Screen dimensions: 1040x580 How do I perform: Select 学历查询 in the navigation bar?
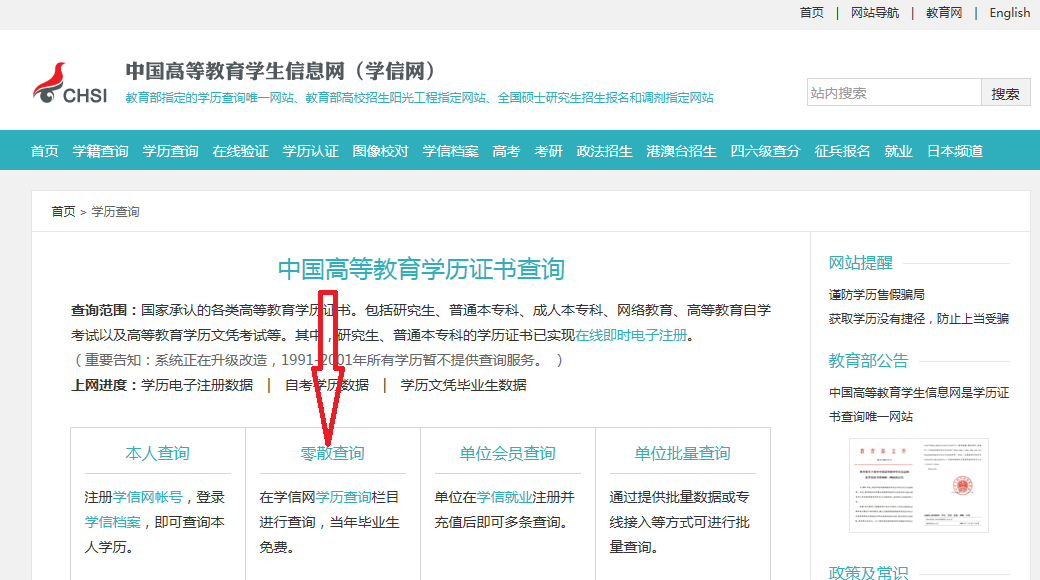click(170, 151)
